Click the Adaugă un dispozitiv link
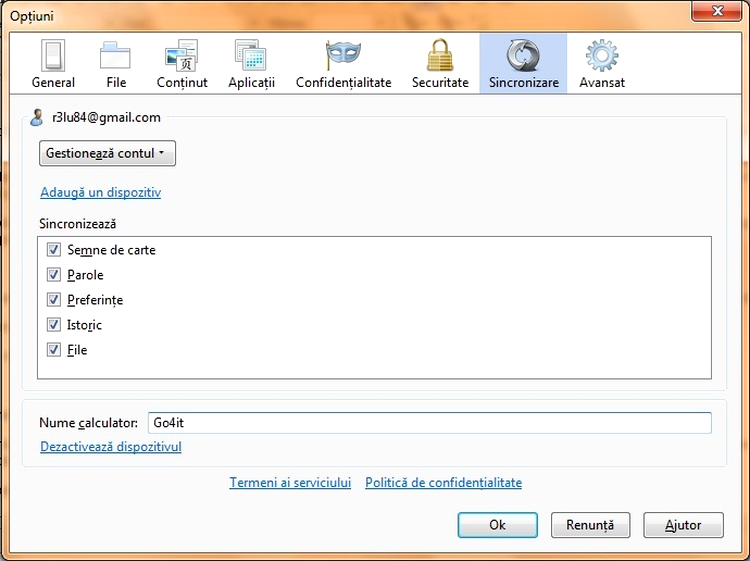750x561 pixels. (100, 192)
